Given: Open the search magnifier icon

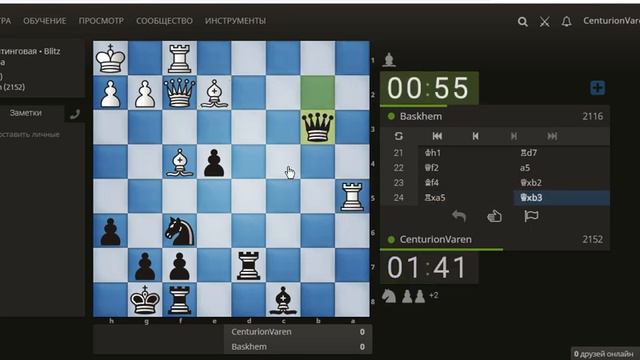Looking at the screenshot, I should coord(522,22).
